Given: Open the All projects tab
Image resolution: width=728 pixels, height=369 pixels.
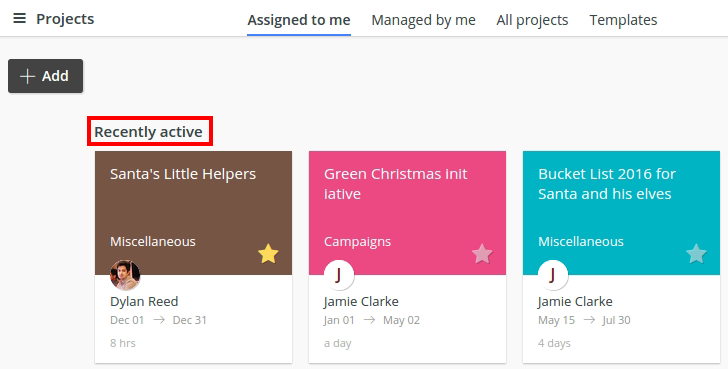Looking at the screenshot, I should 532,20.
